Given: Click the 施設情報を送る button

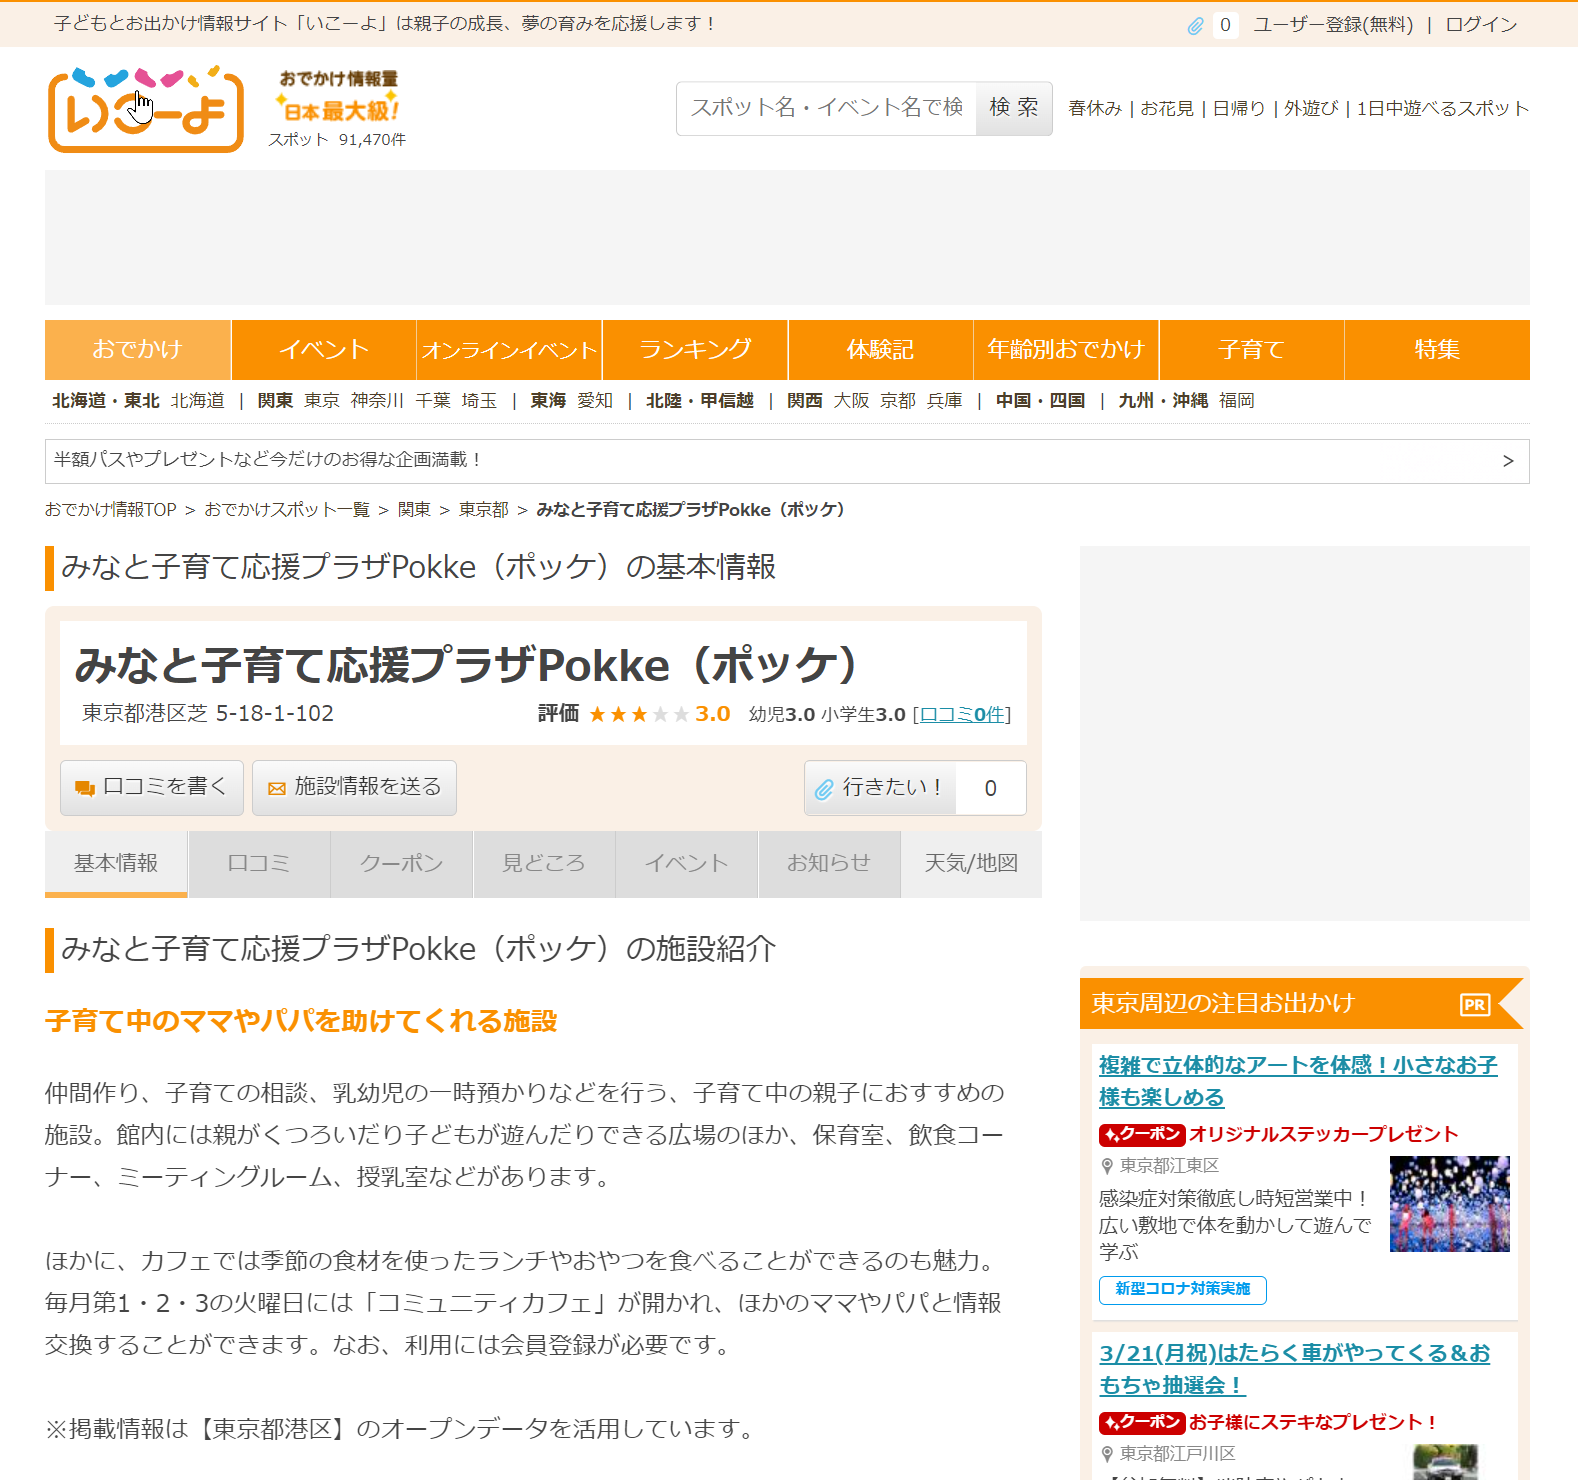Looking at the screenshot, I should tap(354, 788).
